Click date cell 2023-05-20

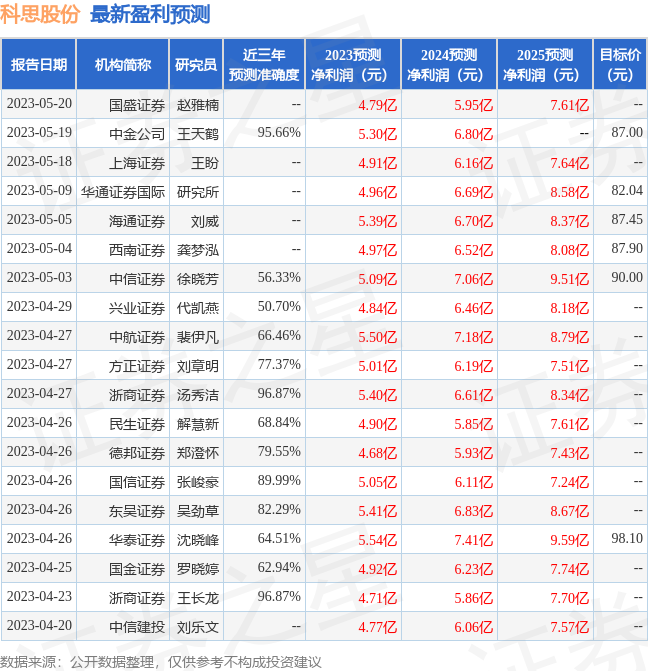(x=39, y=104)
